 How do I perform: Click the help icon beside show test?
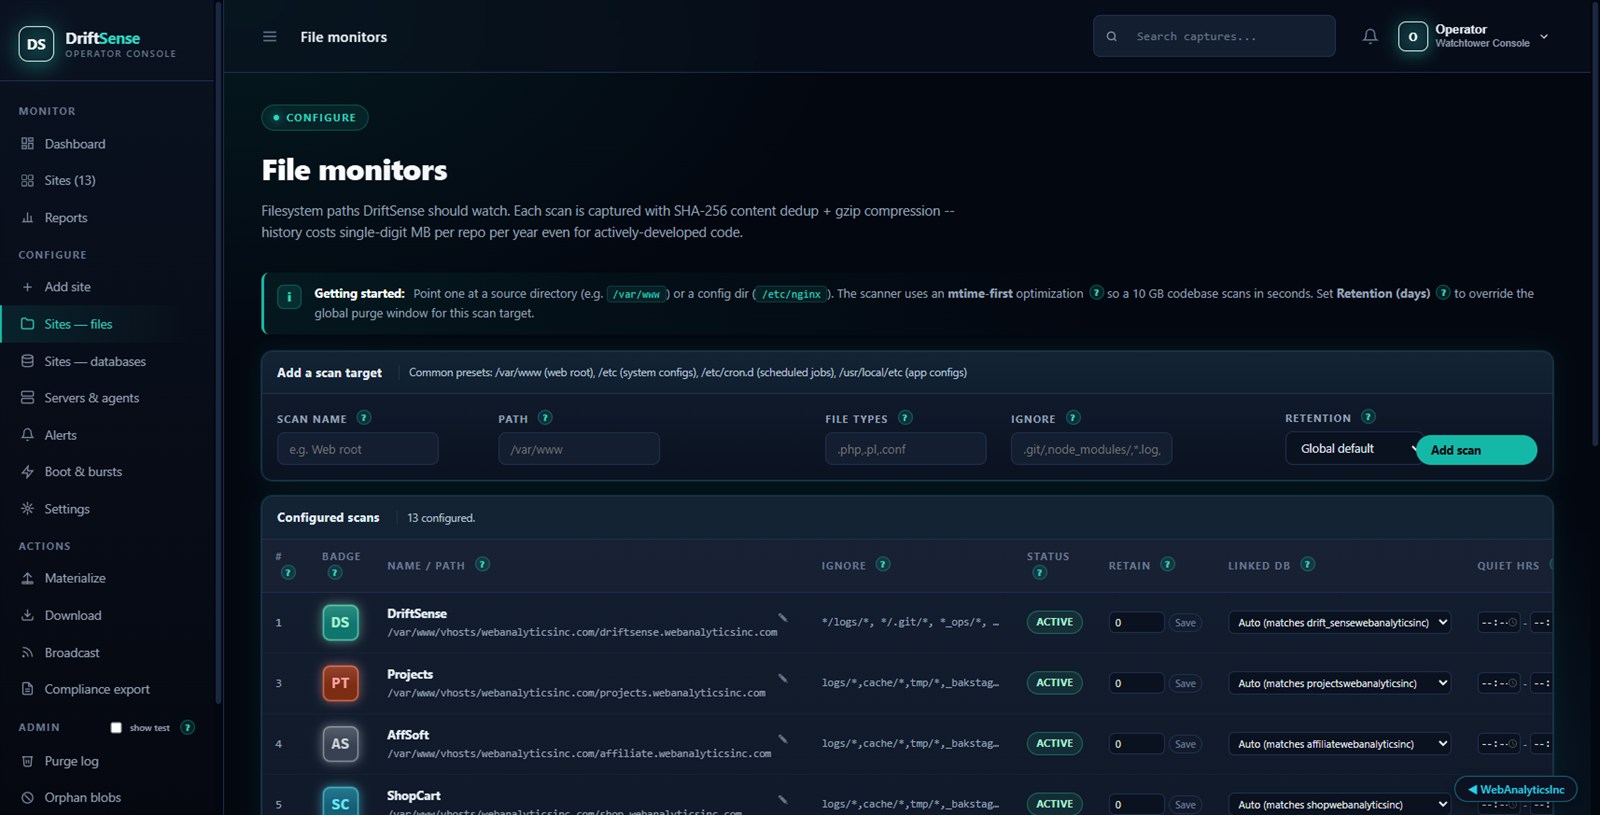[187, 727]
